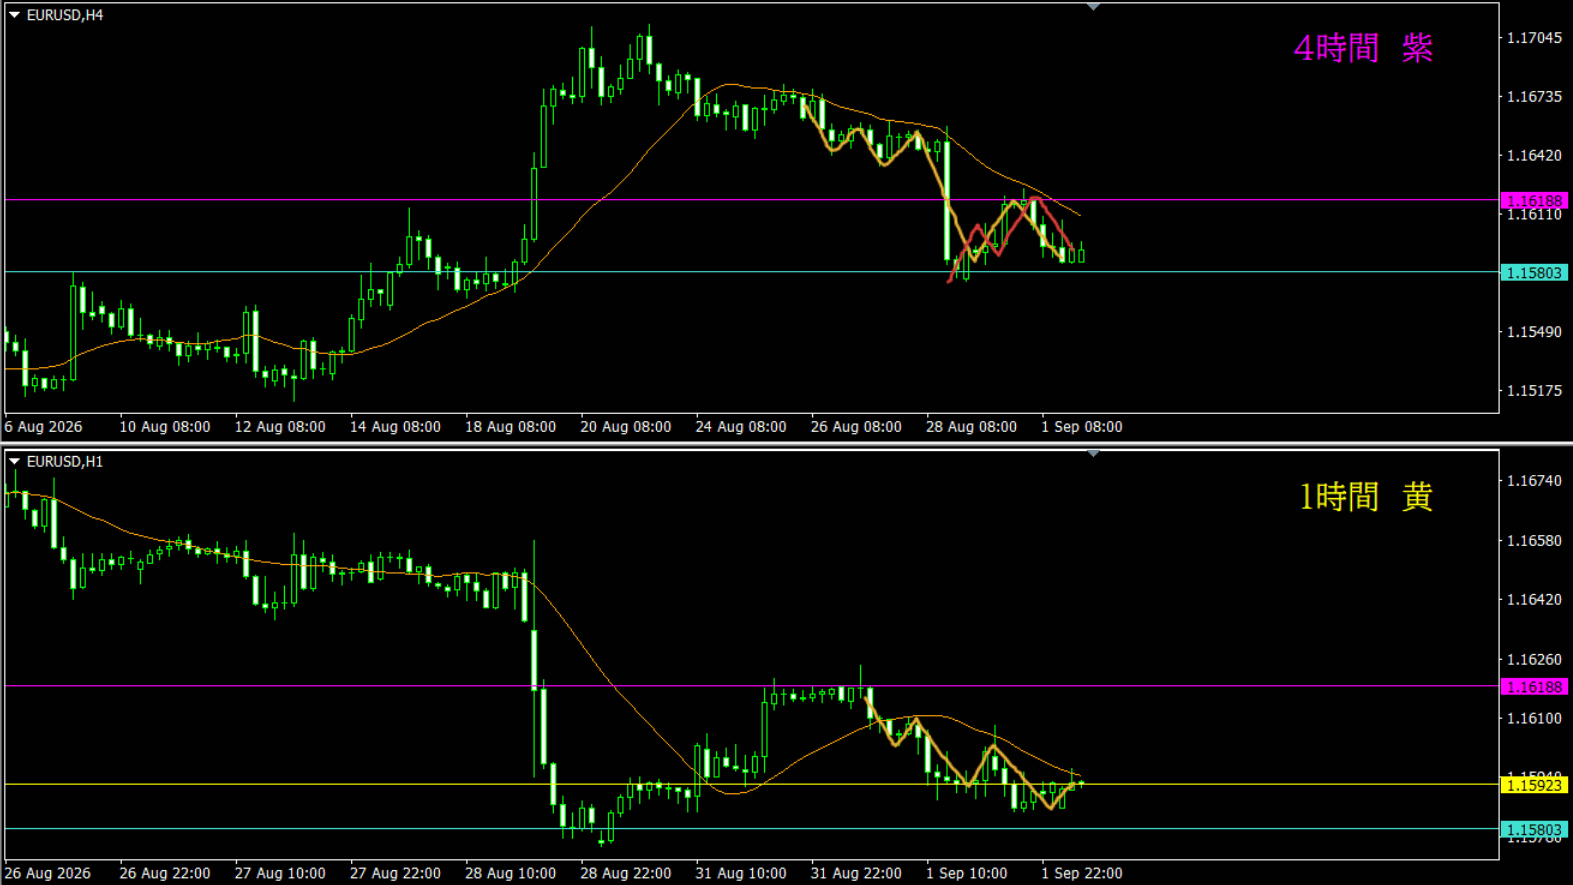Select the cyan 1.15803 price label in H4 chart
1573x885 pixels.
1534,273
